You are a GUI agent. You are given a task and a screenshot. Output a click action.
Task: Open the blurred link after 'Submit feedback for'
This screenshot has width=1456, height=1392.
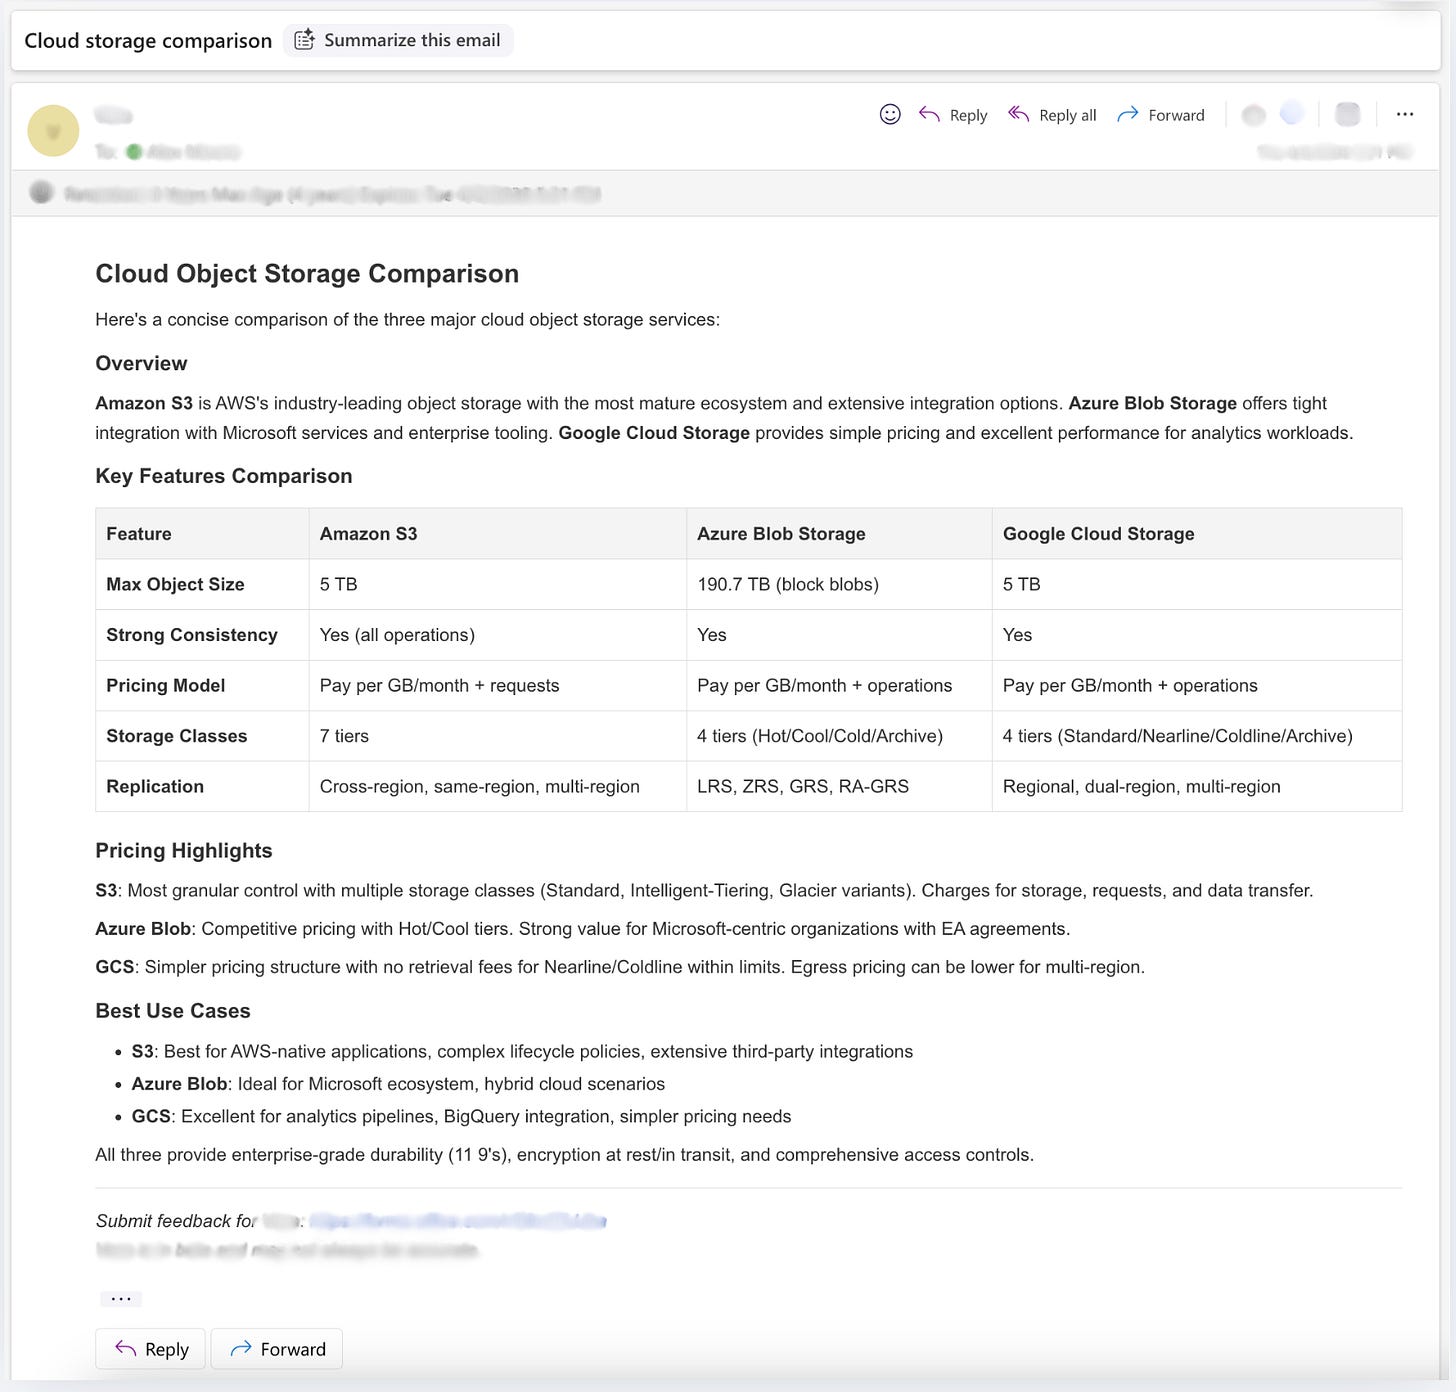[x=458, y=1221]
